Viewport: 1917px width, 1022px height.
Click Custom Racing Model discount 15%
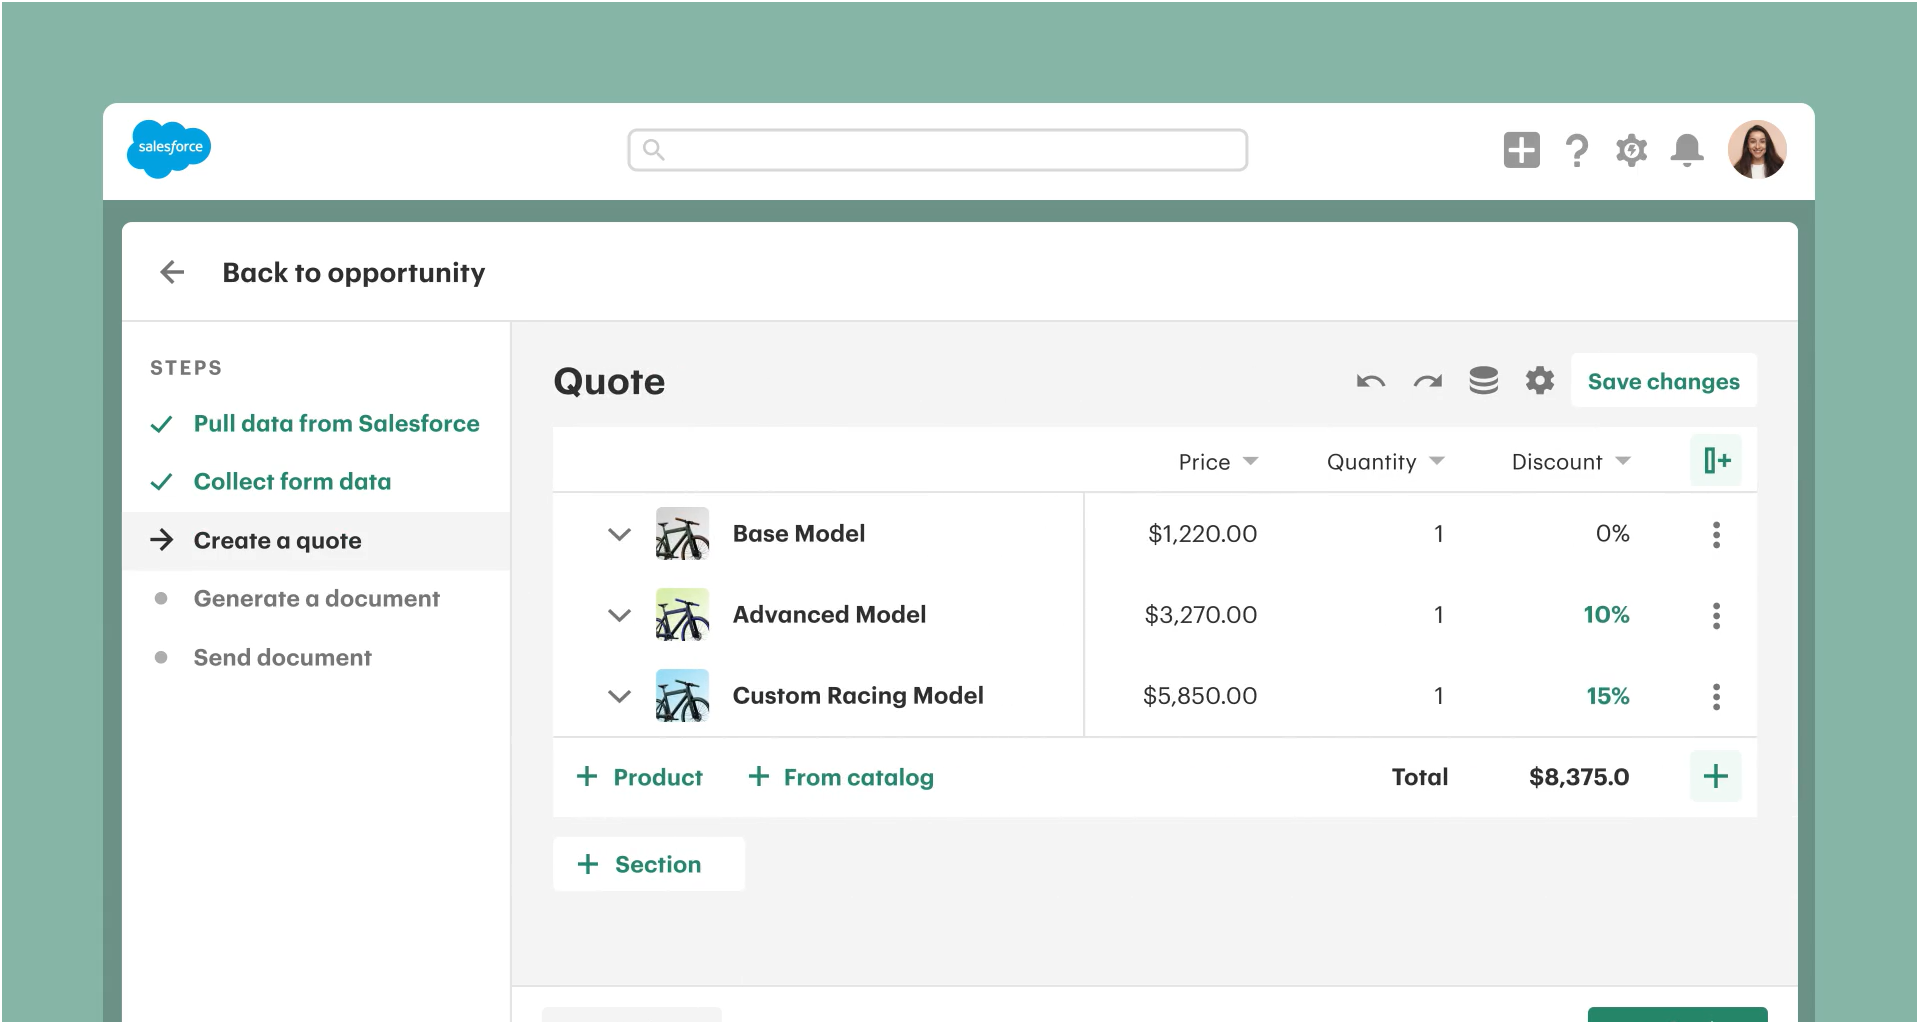[1607, 696]
